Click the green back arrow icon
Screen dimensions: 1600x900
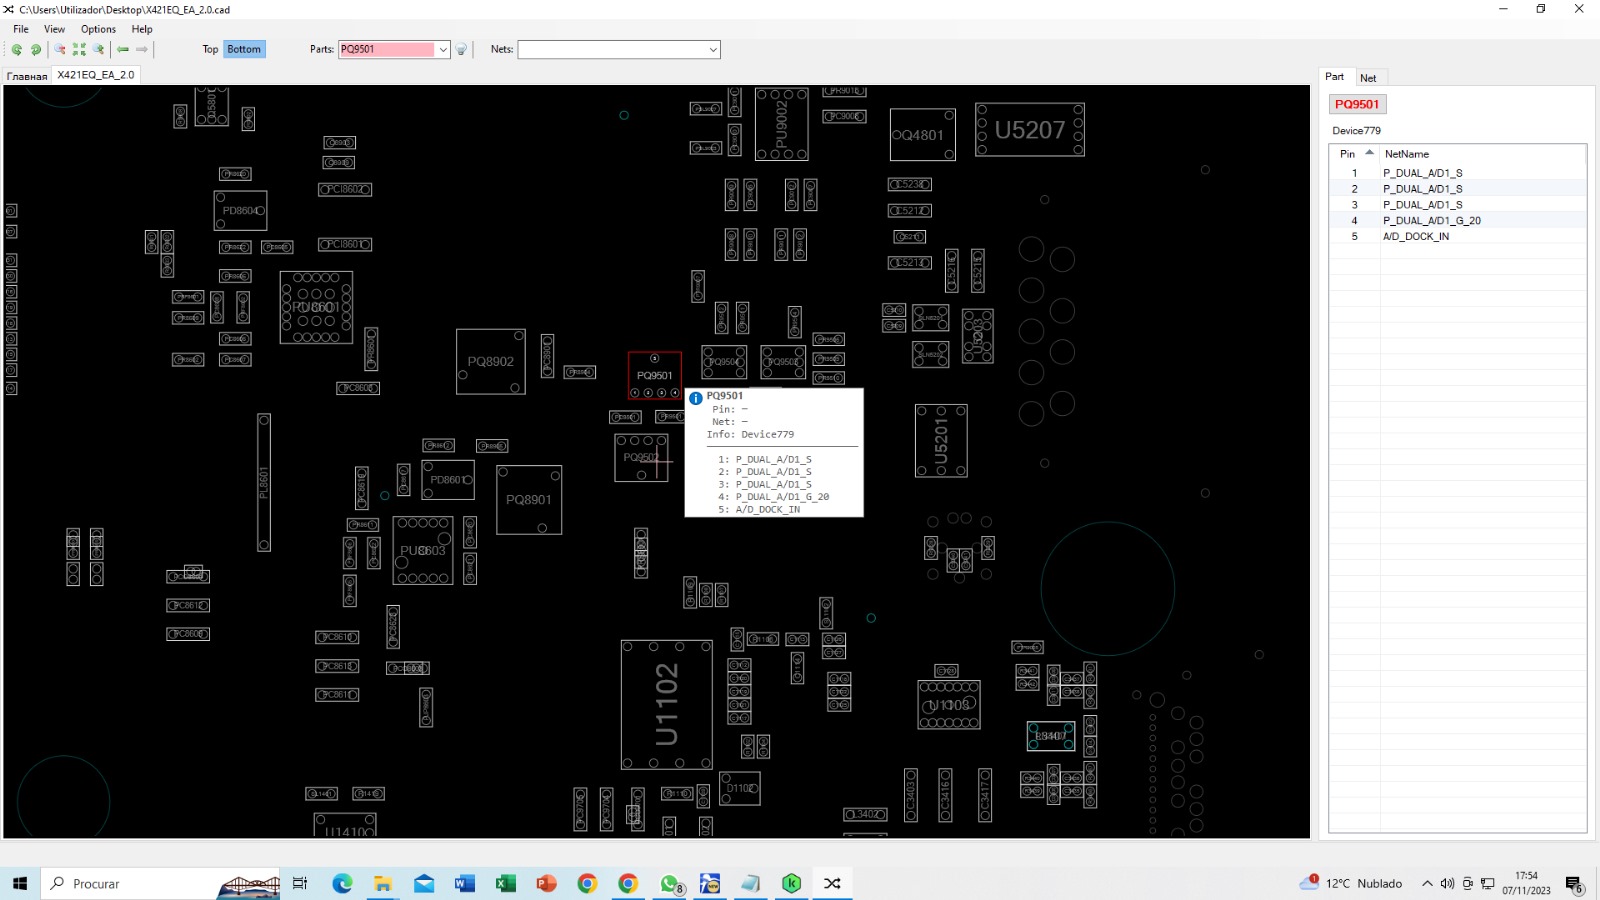pyautogui.click(x=123, y=49)
